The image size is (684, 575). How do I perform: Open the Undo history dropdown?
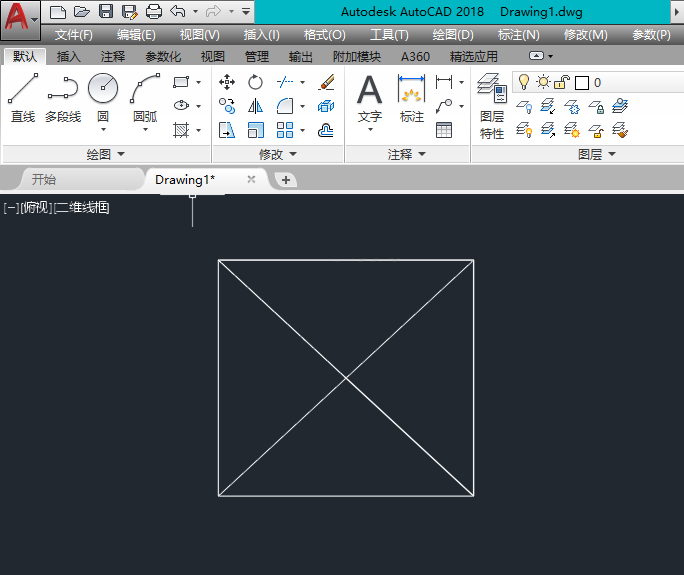[x=195, y=11]
